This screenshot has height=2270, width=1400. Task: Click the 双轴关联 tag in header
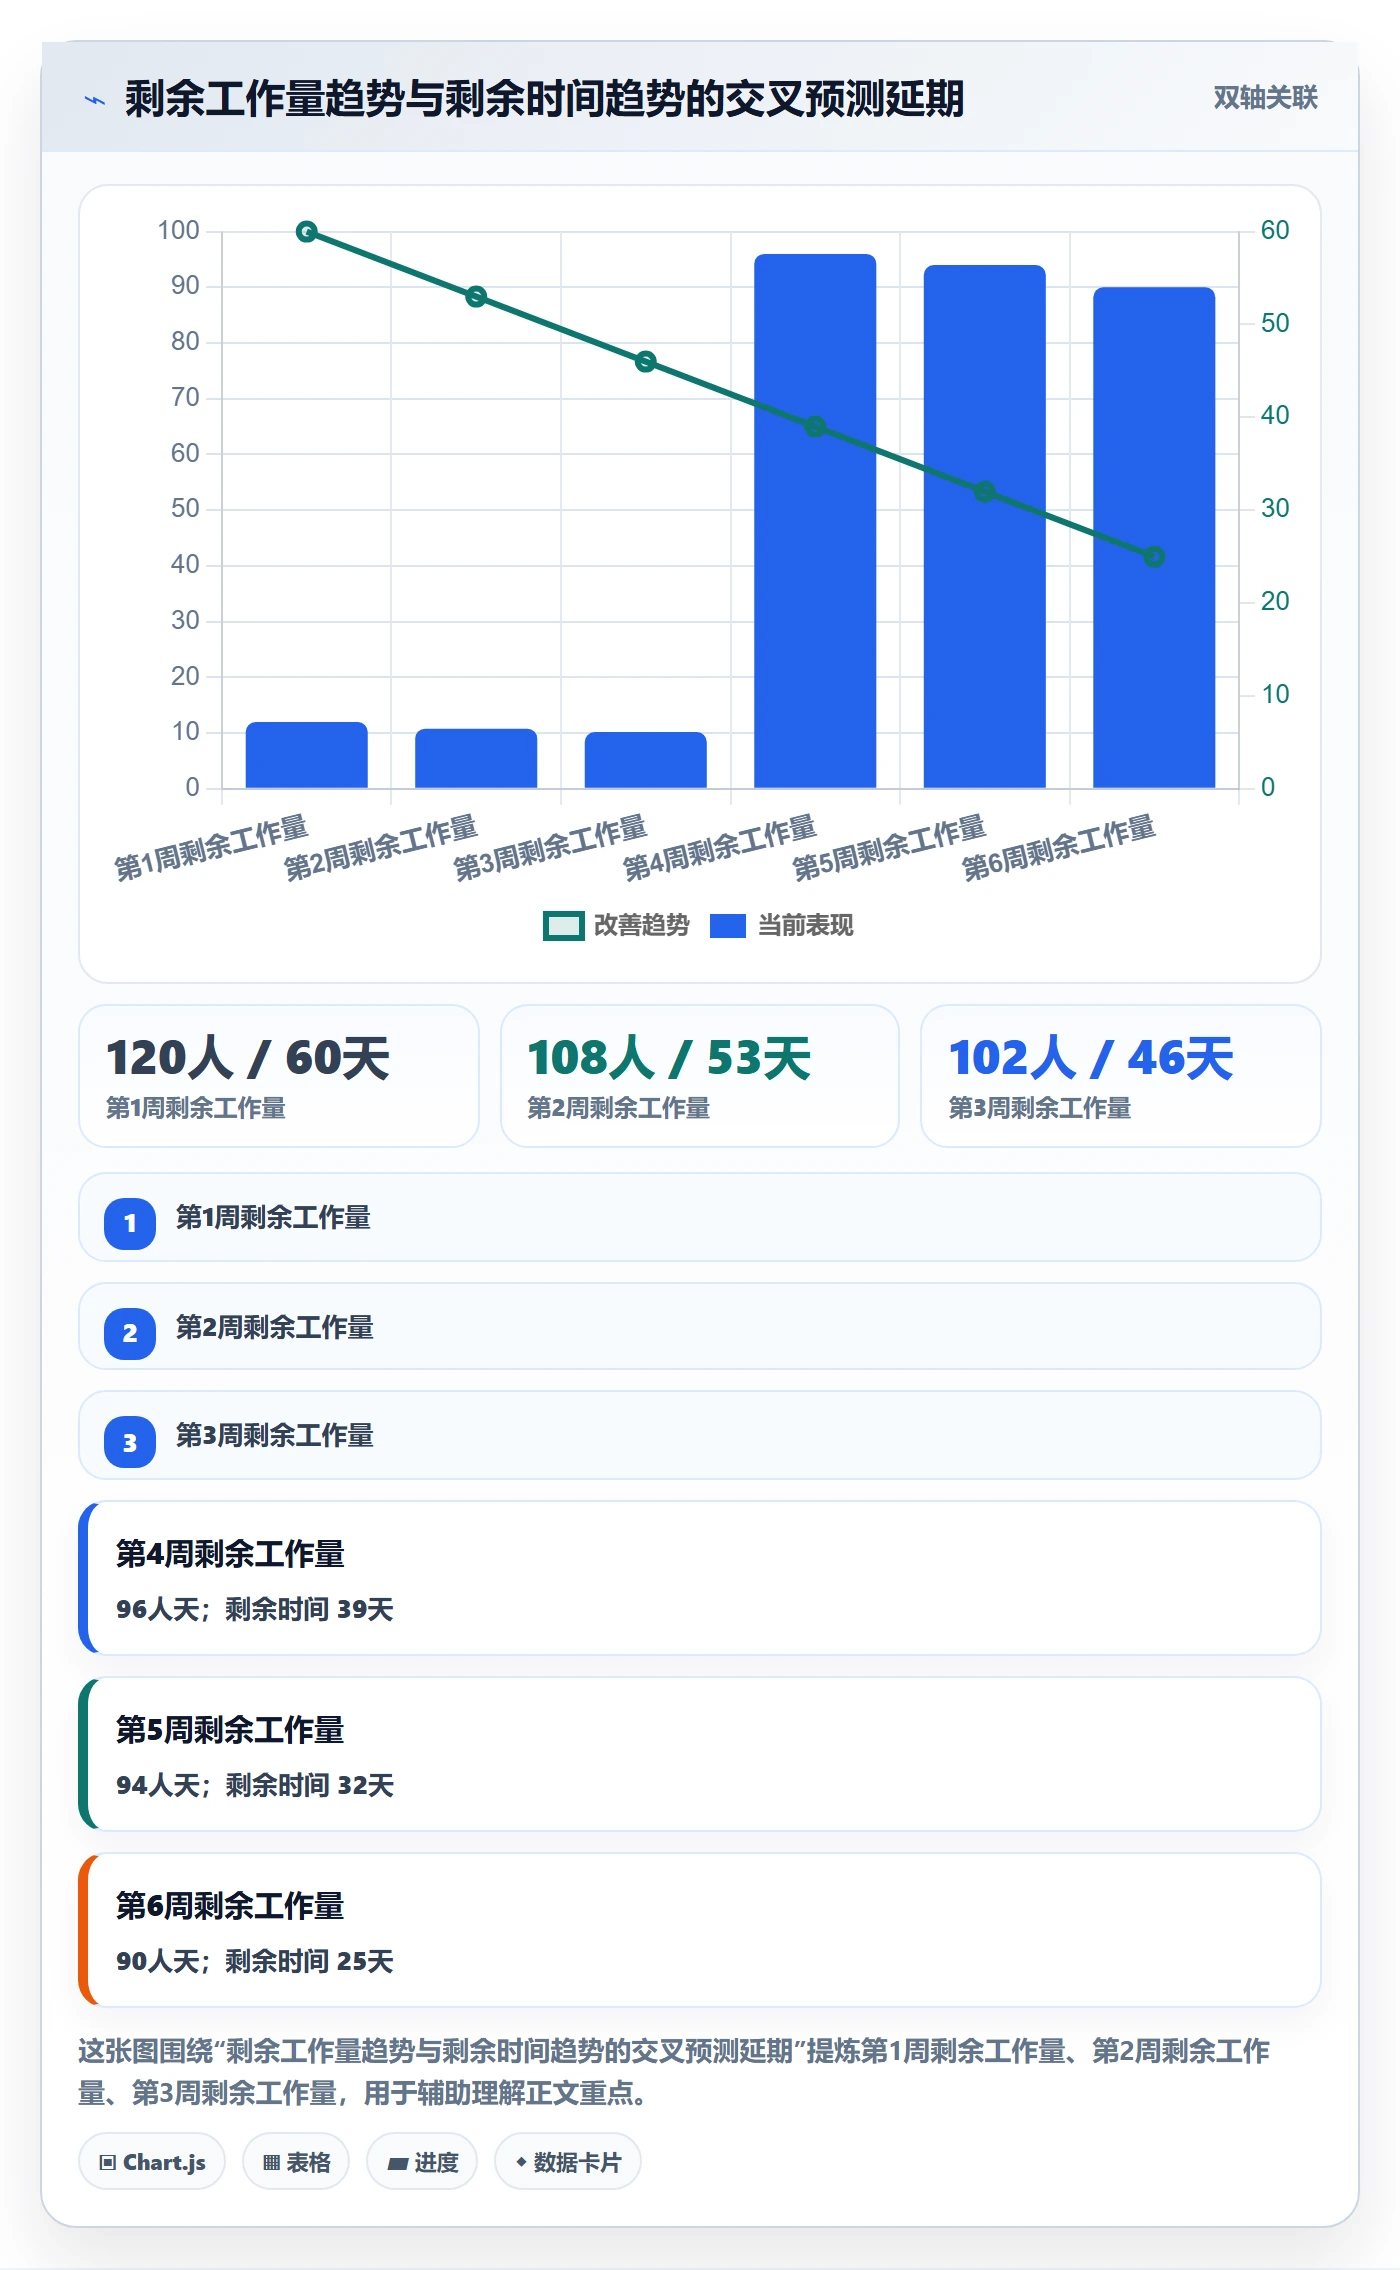pos(1265,97)
